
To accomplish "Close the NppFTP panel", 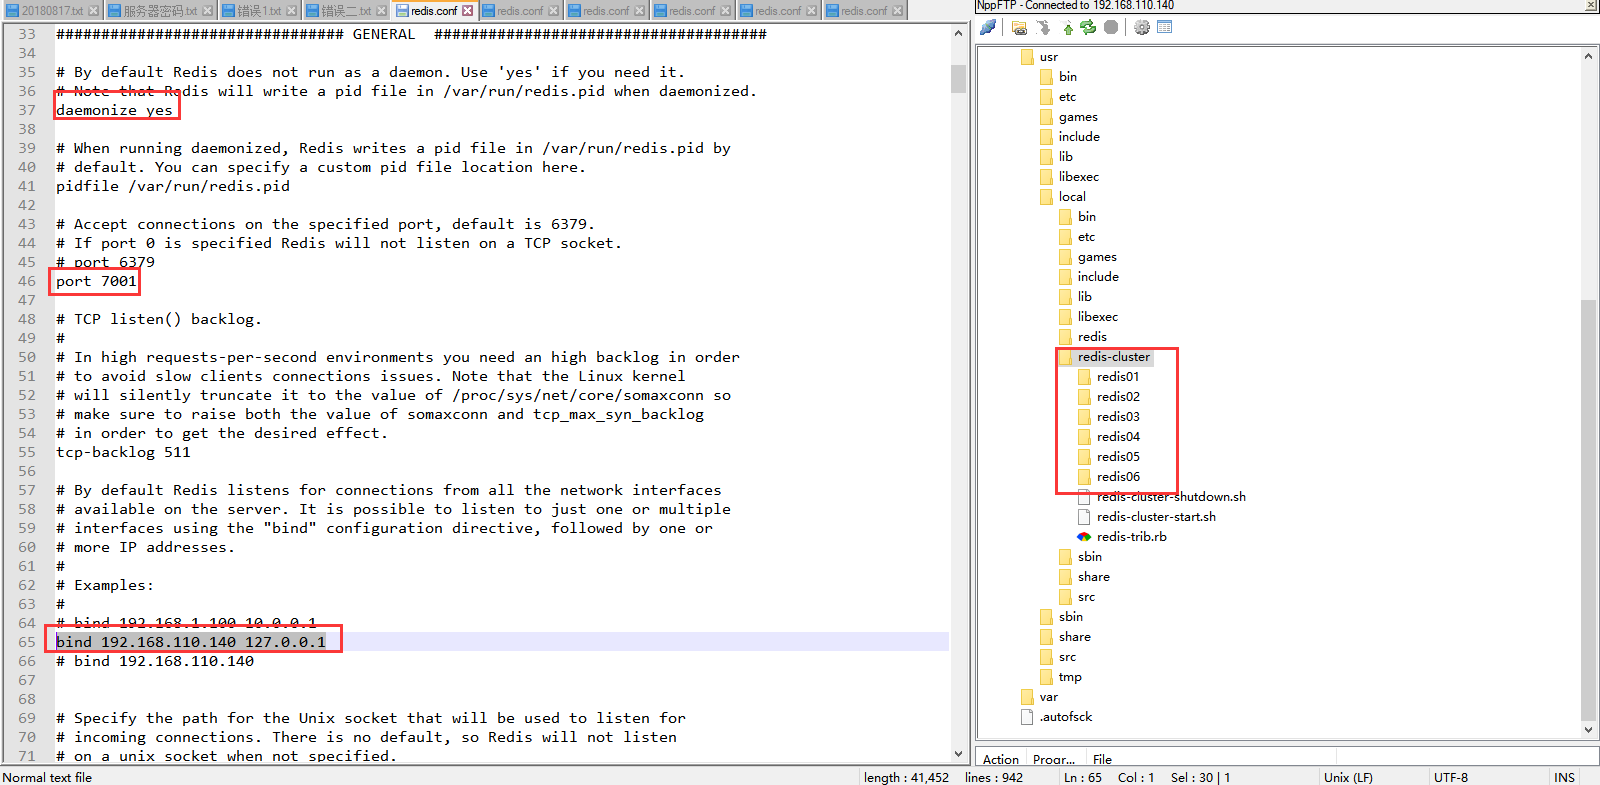I will point(1591,5).
